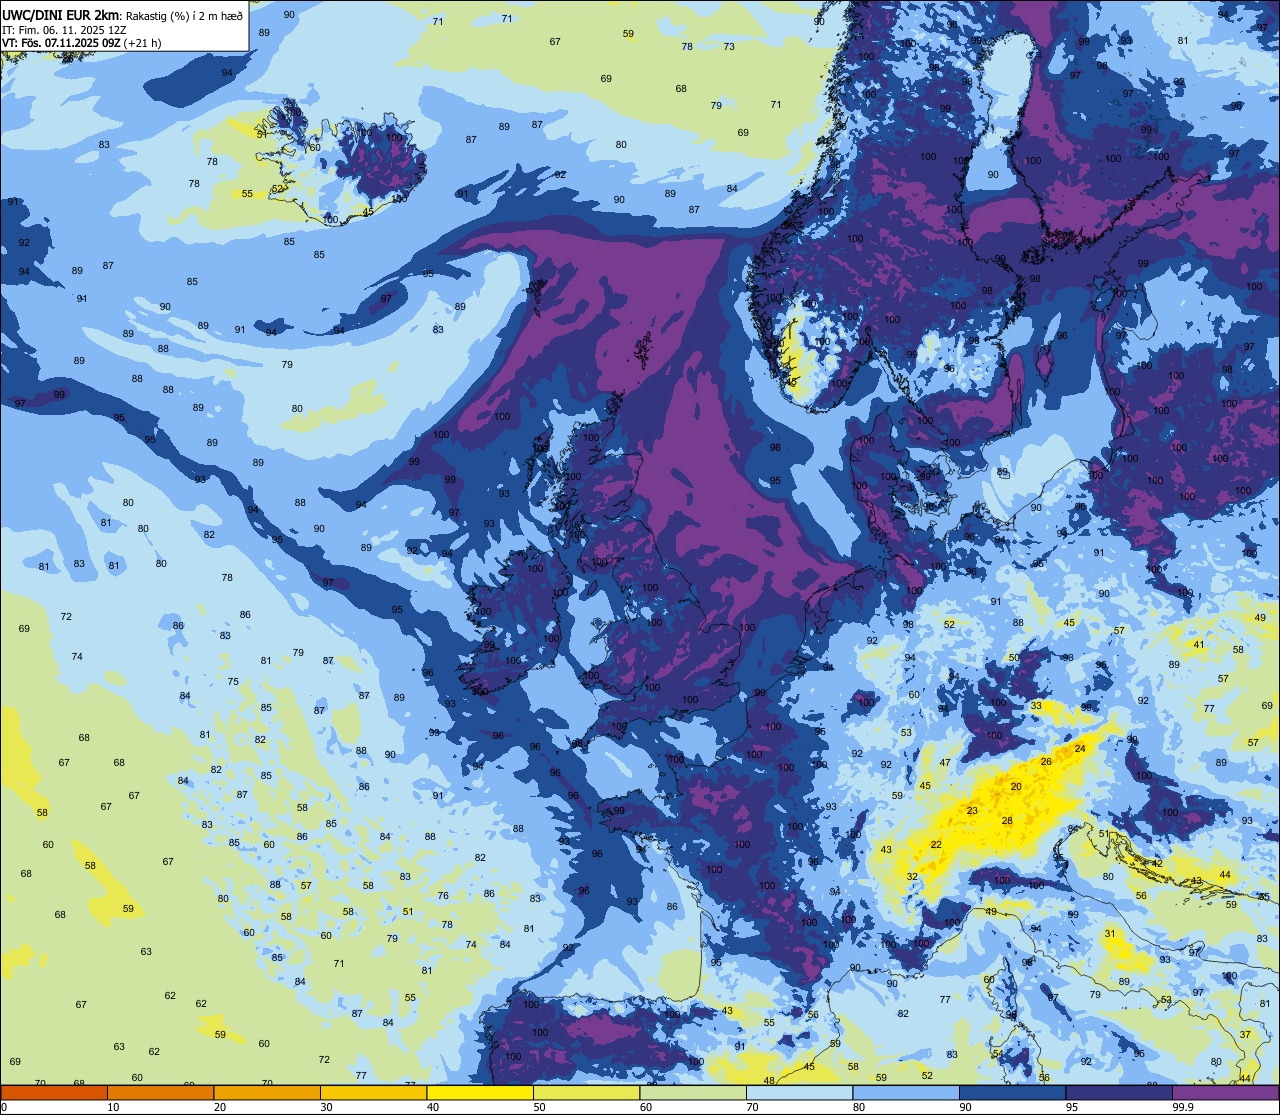Click the map value '31' over central Italy
This screenshot has height=1115, width=1280.
click(1110, 934)
